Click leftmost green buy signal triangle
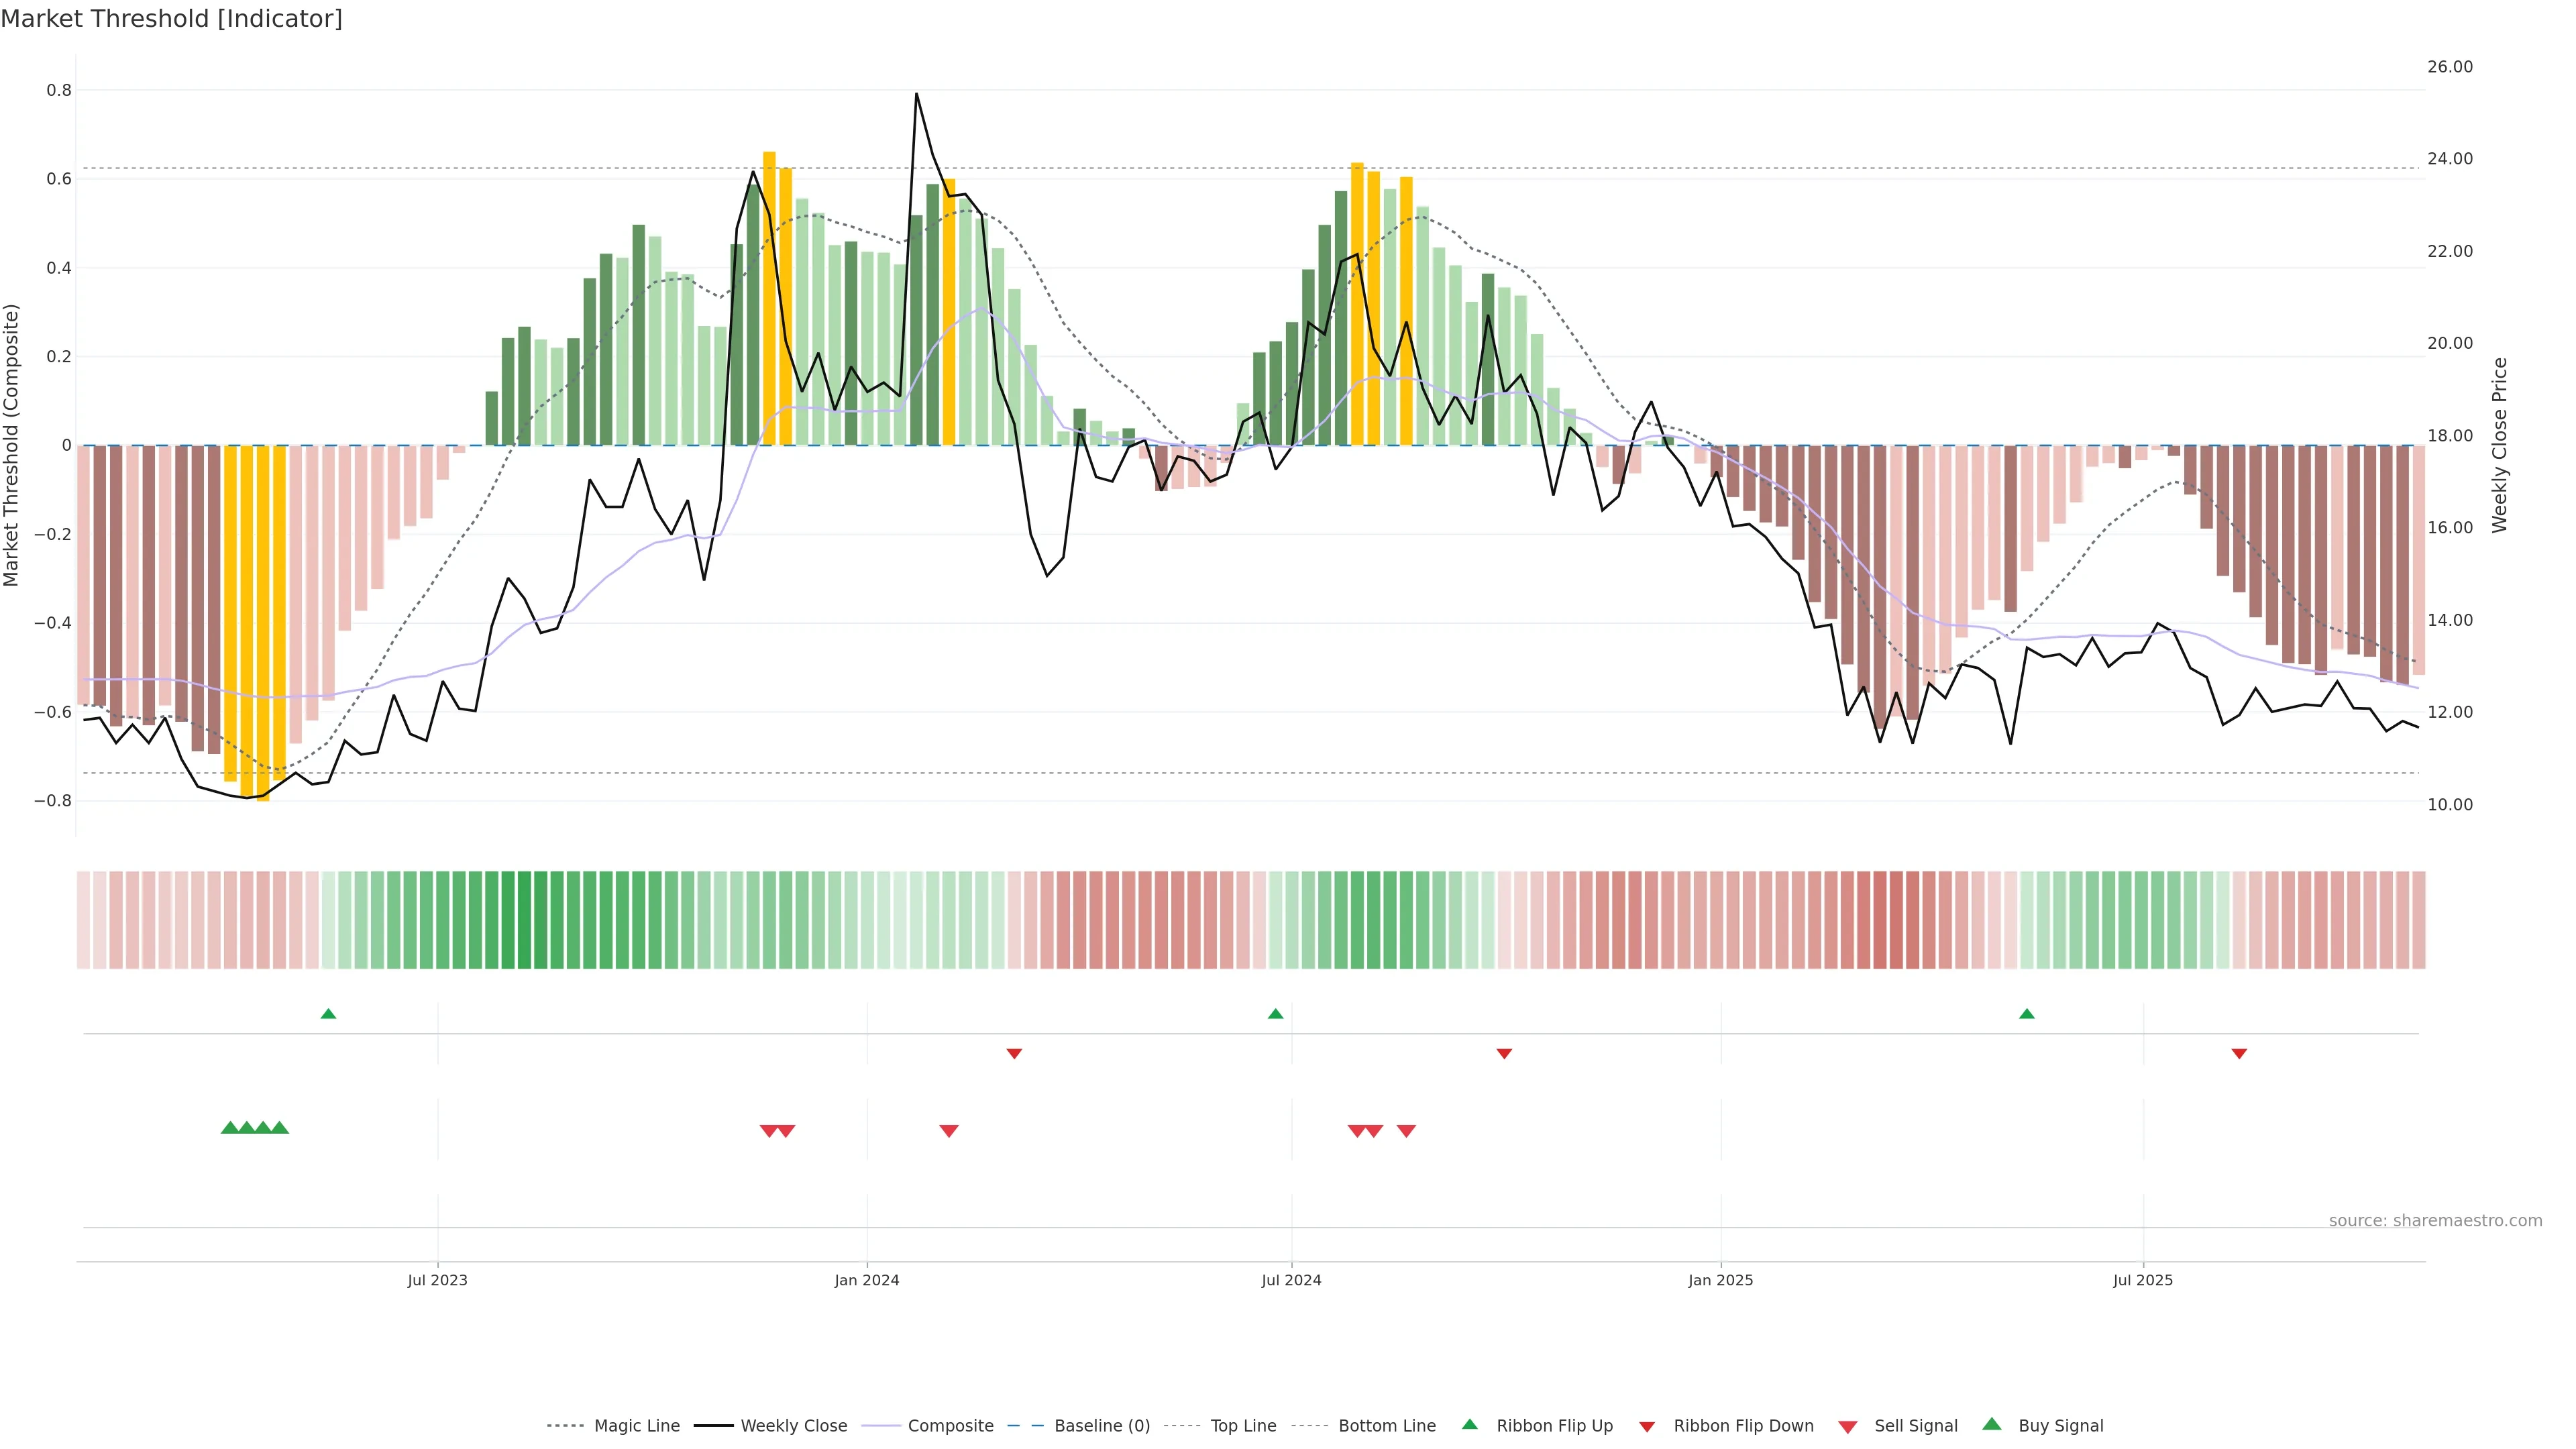 pos(230,1128)
